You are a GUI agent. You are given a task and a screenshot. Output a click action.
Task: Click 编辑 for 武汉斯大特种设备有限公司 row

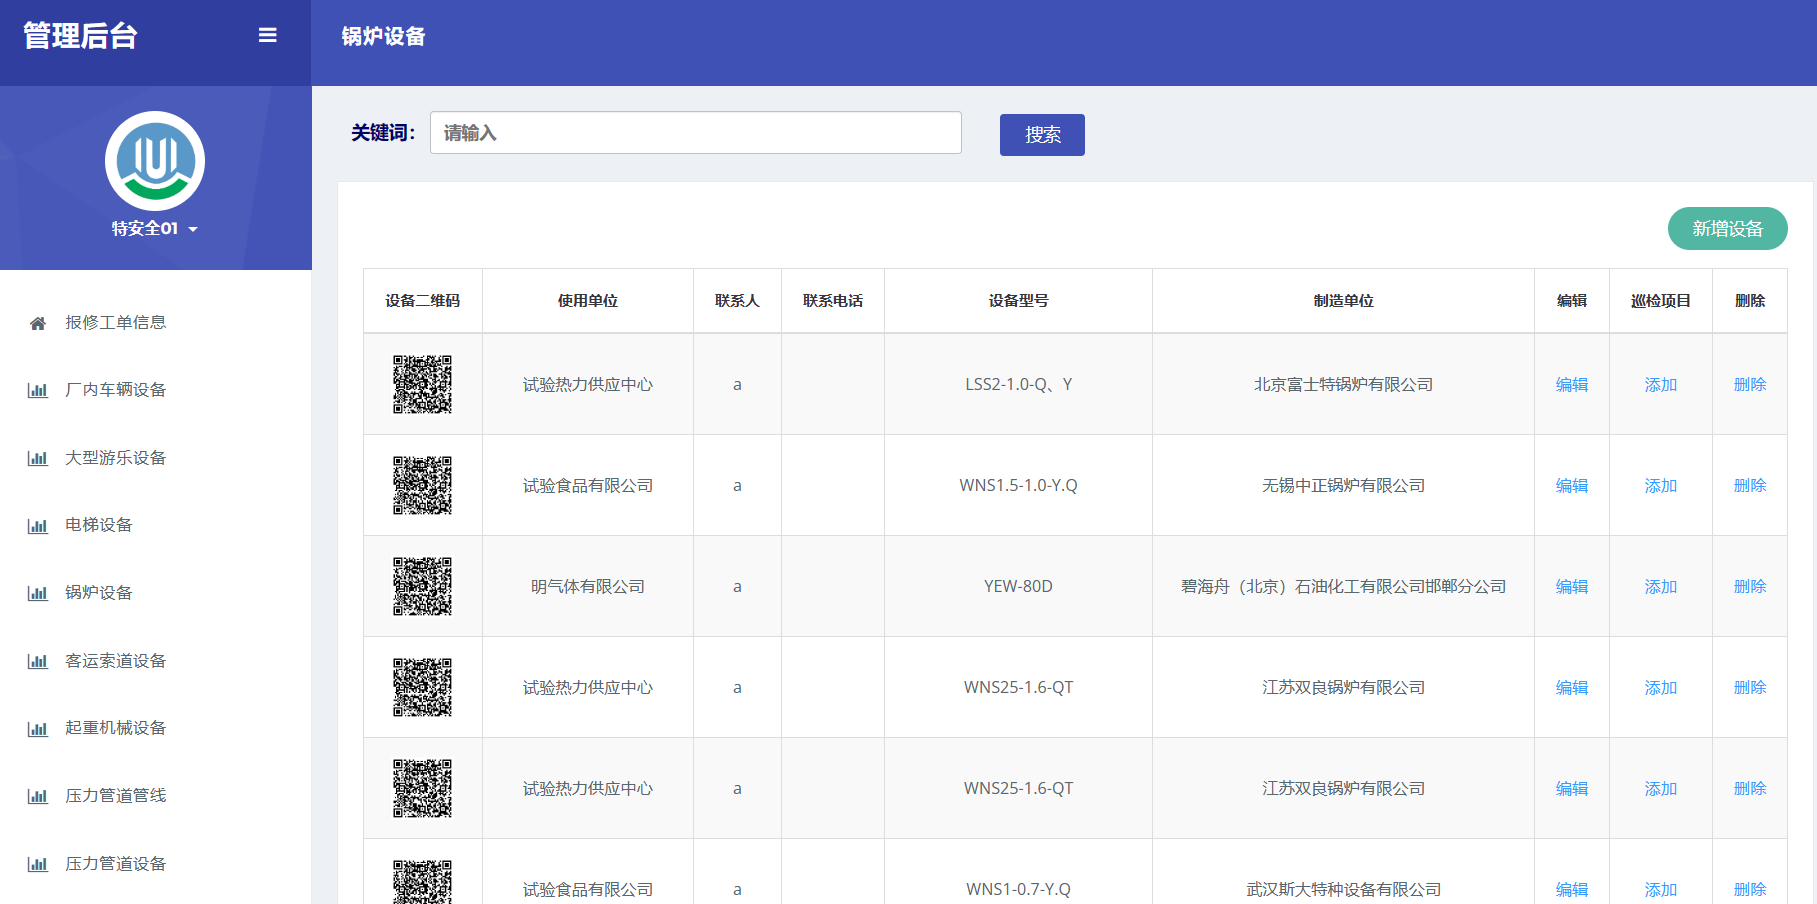pyautogui.click(x=1572, y=889)
